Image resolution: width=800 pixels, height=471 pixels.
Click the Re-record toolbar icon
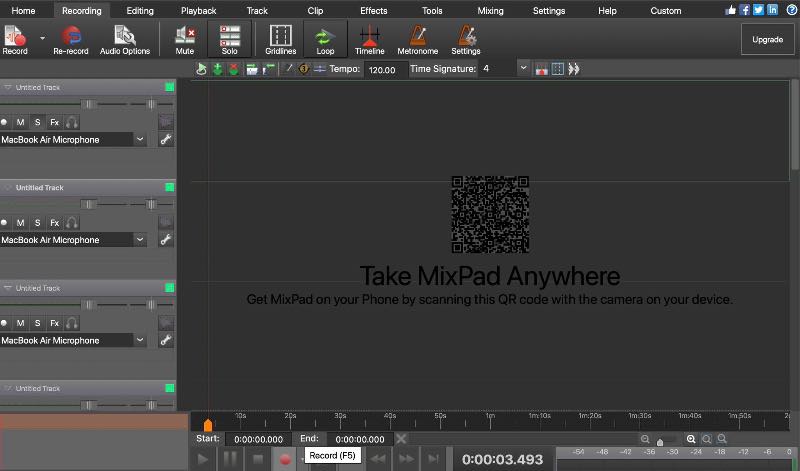71,39
